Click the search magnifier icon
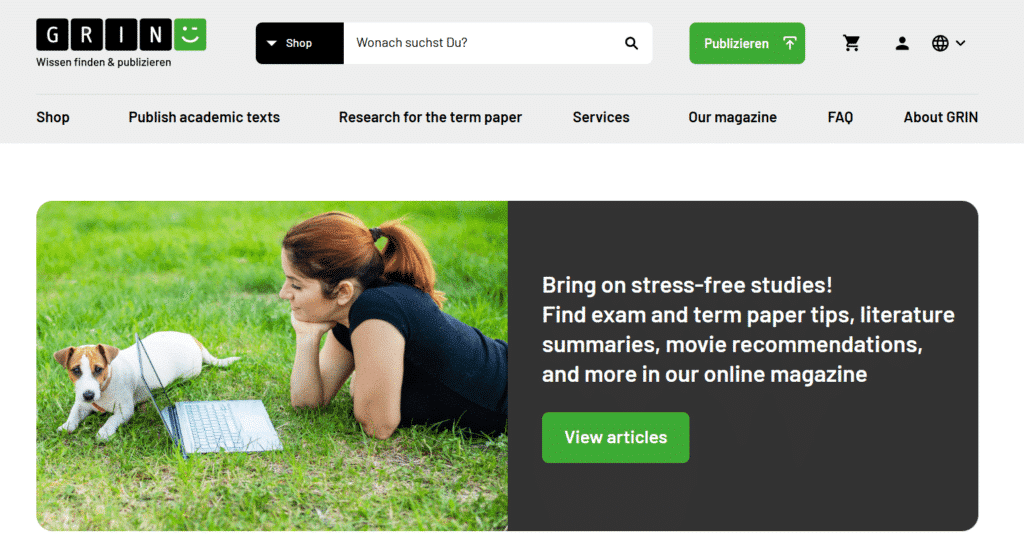 pyautogui.click(x=631, y=43)
